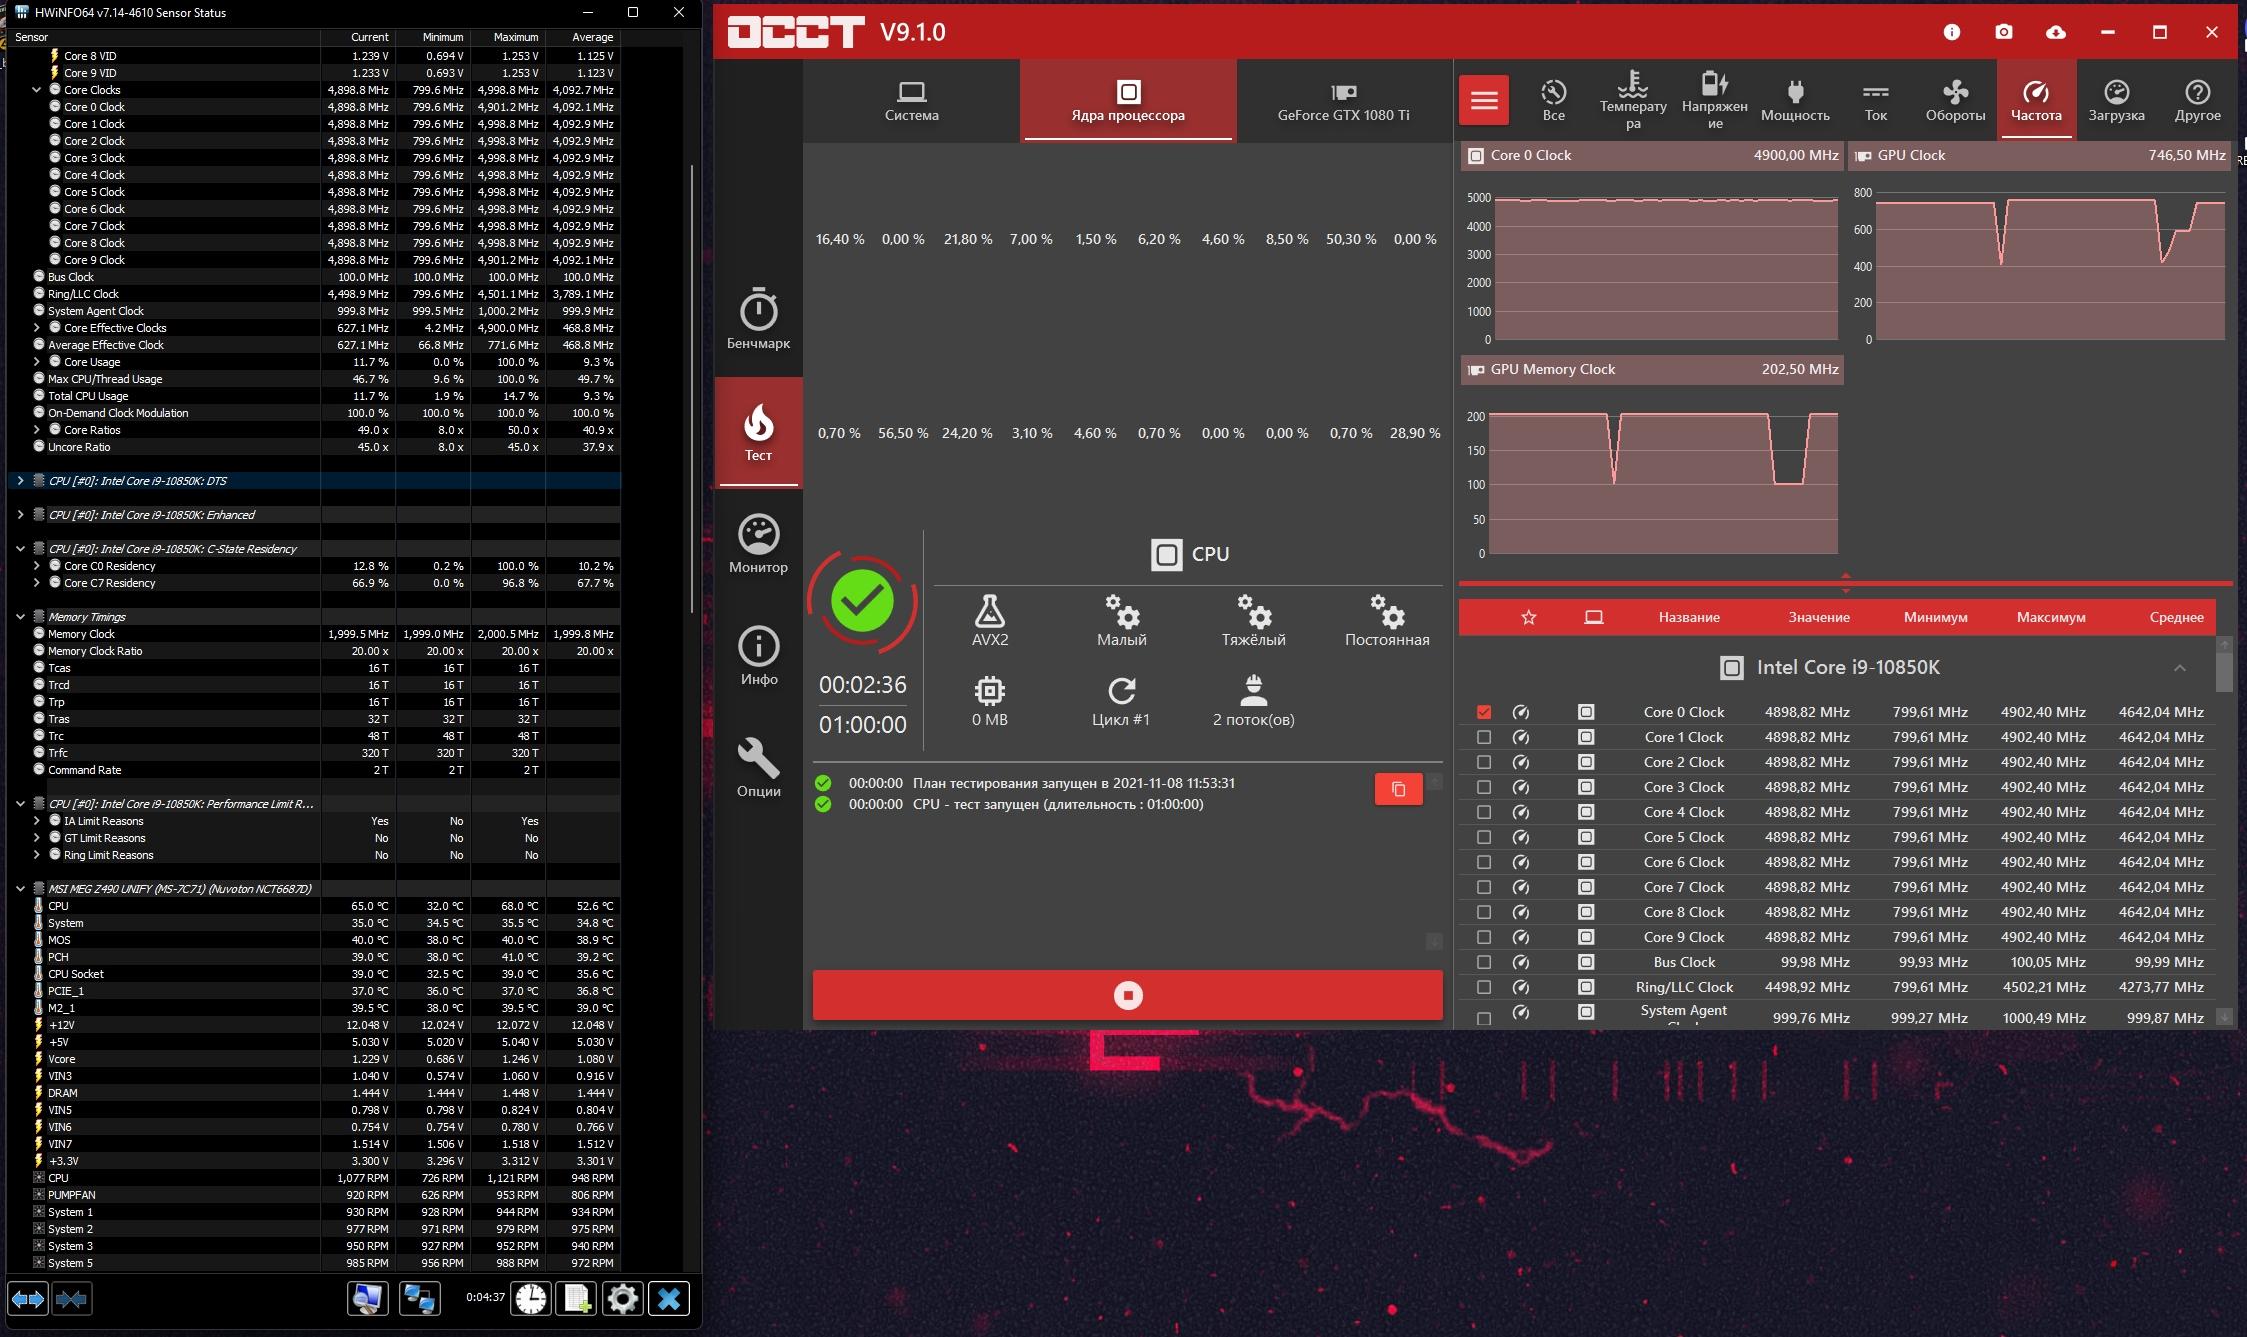Open the Обороты fan speed tab
The width and height of the screenshot is (2247, 1337).
[1955, 100]
